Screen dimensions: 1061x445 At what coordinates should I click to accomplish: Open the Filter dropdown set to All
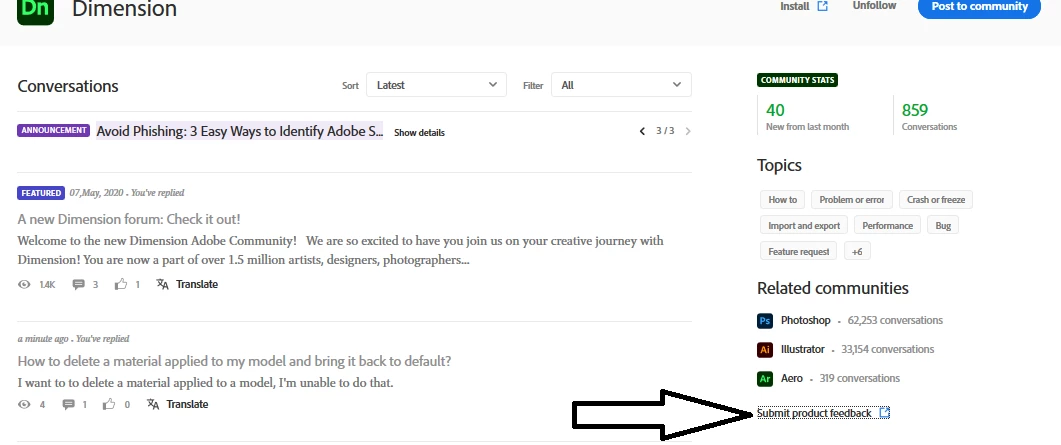tap(621, 85)
